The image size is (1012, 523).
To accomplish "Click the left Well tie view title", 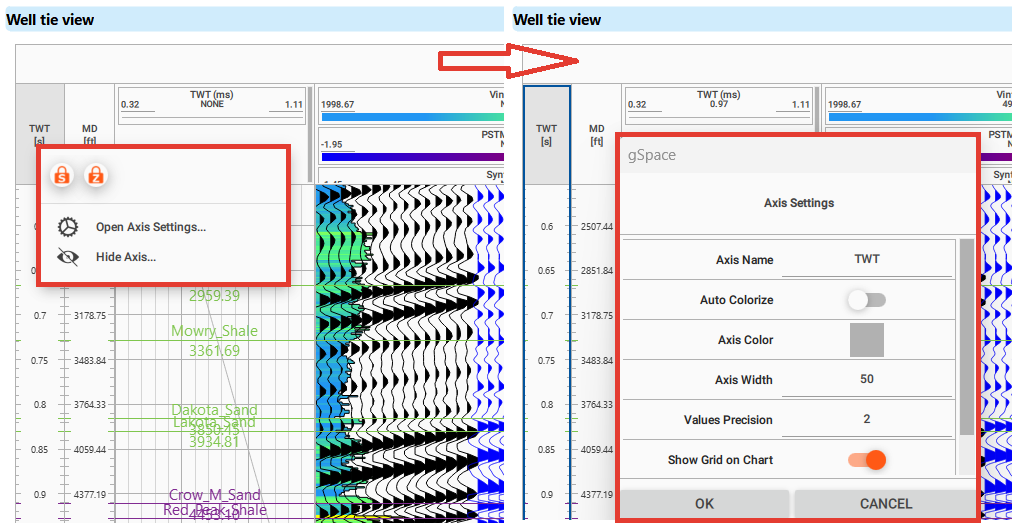I will tap(50, 19).
